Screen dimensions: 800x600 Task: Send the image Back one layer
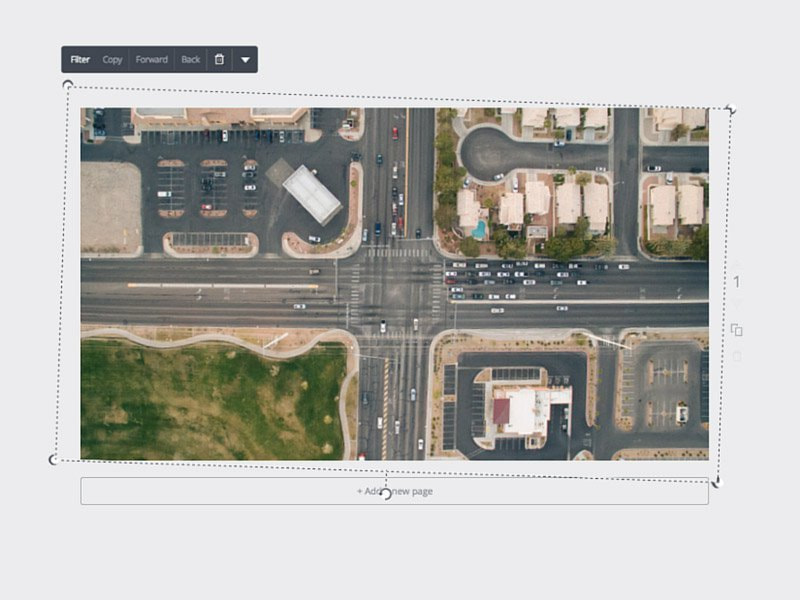pos(191,59)
